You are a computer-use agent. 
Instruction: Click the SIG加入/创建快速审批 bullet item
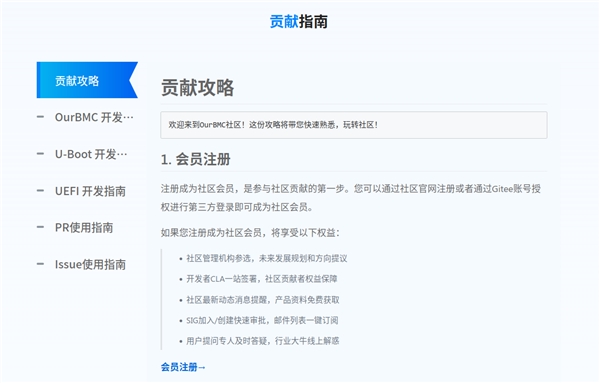pos(262,320)
